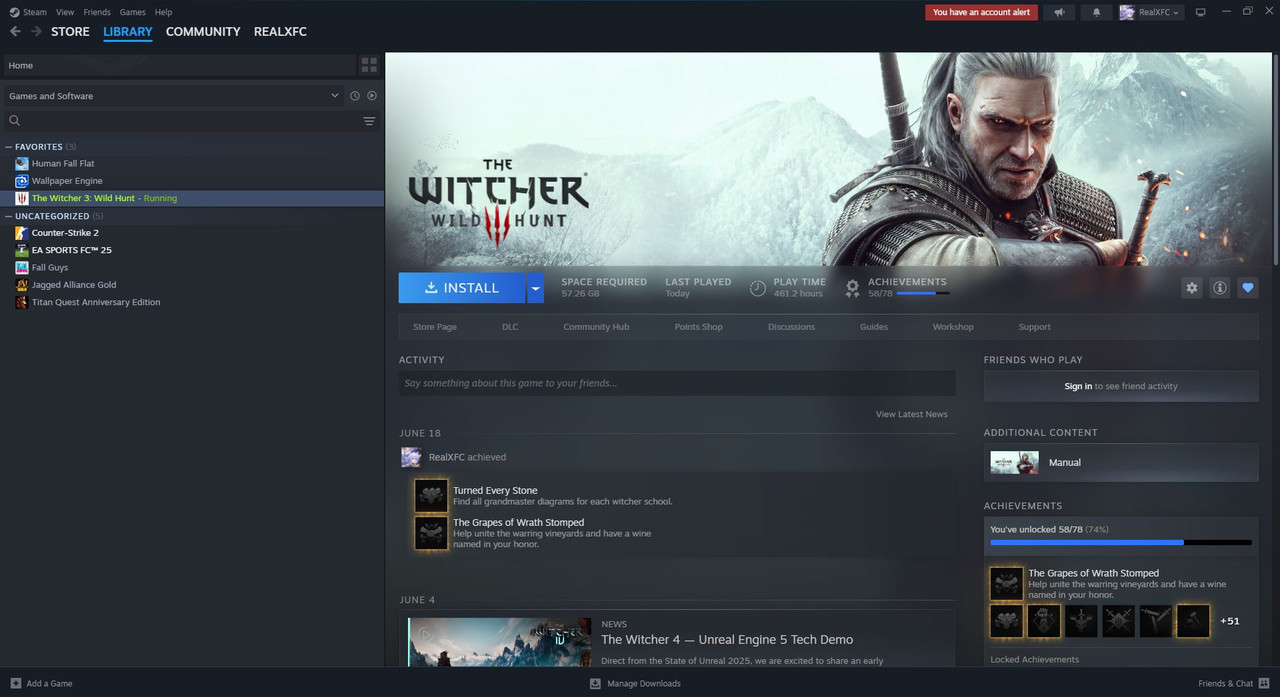
Task: Click the +51 more achievements badge
Action: 1230,621
